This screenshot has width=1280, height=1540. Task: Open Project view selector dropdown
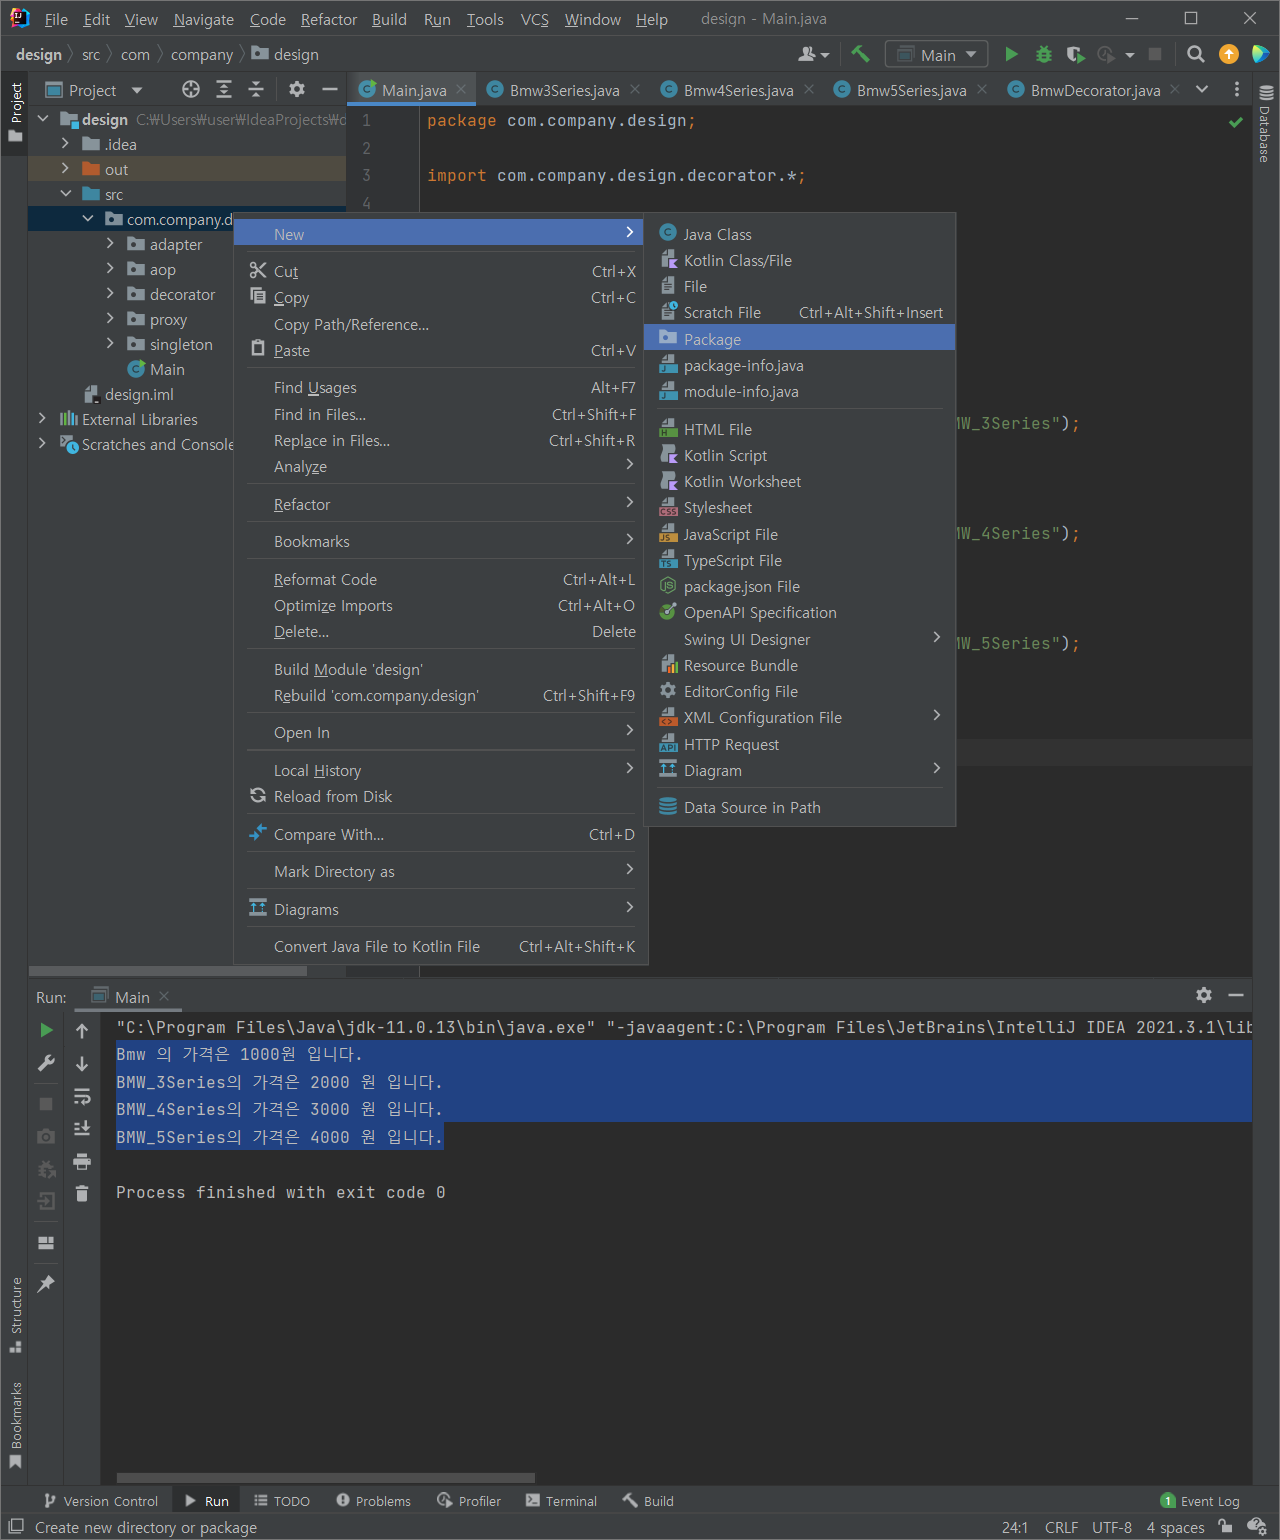[95, 90]
